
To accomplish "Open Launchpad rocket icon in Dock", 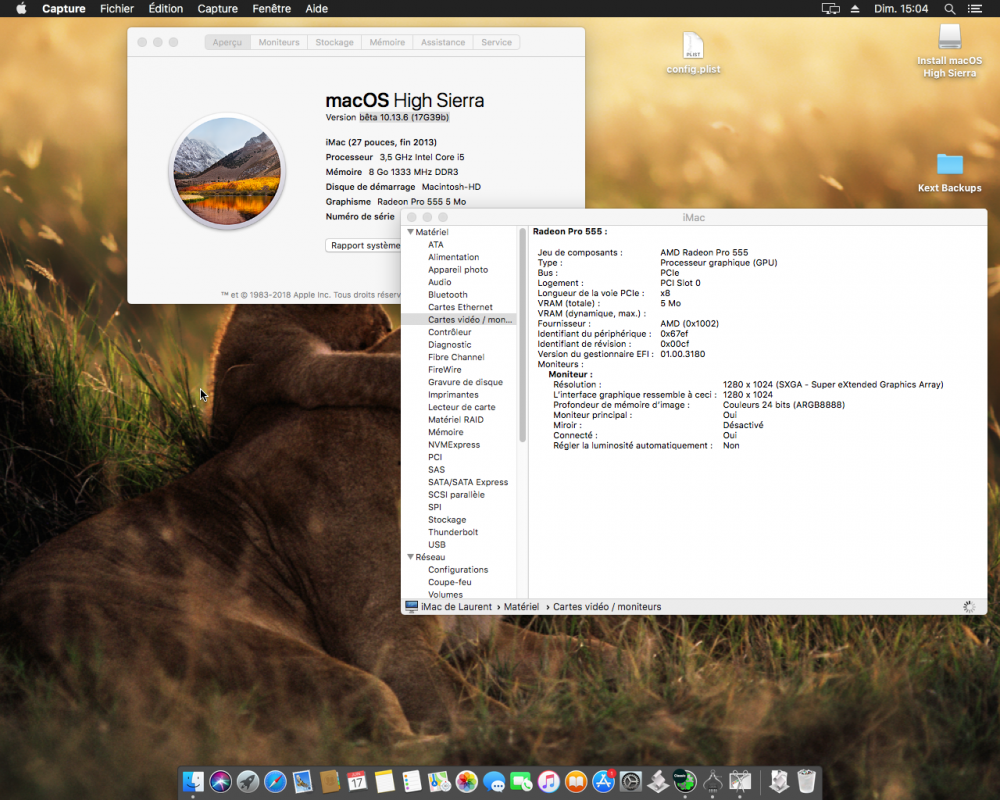I will [248, 781].
